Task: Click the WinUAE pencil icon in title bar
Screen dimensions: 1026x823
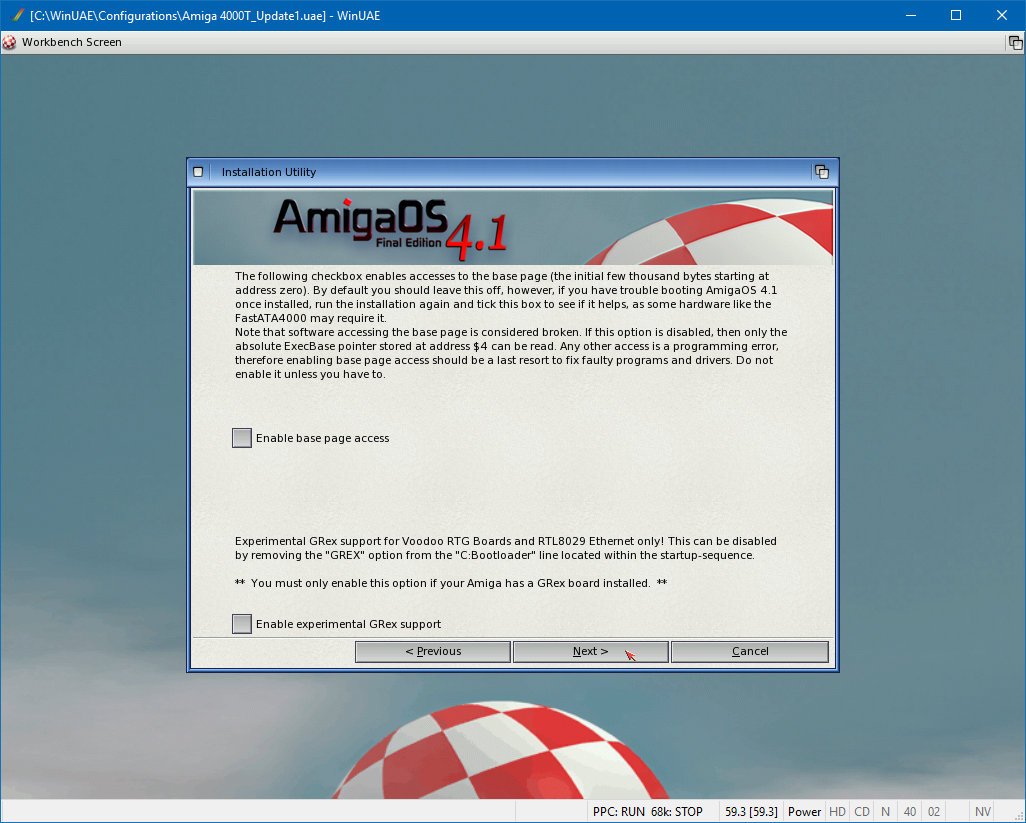Action: [x=16, y=15]
